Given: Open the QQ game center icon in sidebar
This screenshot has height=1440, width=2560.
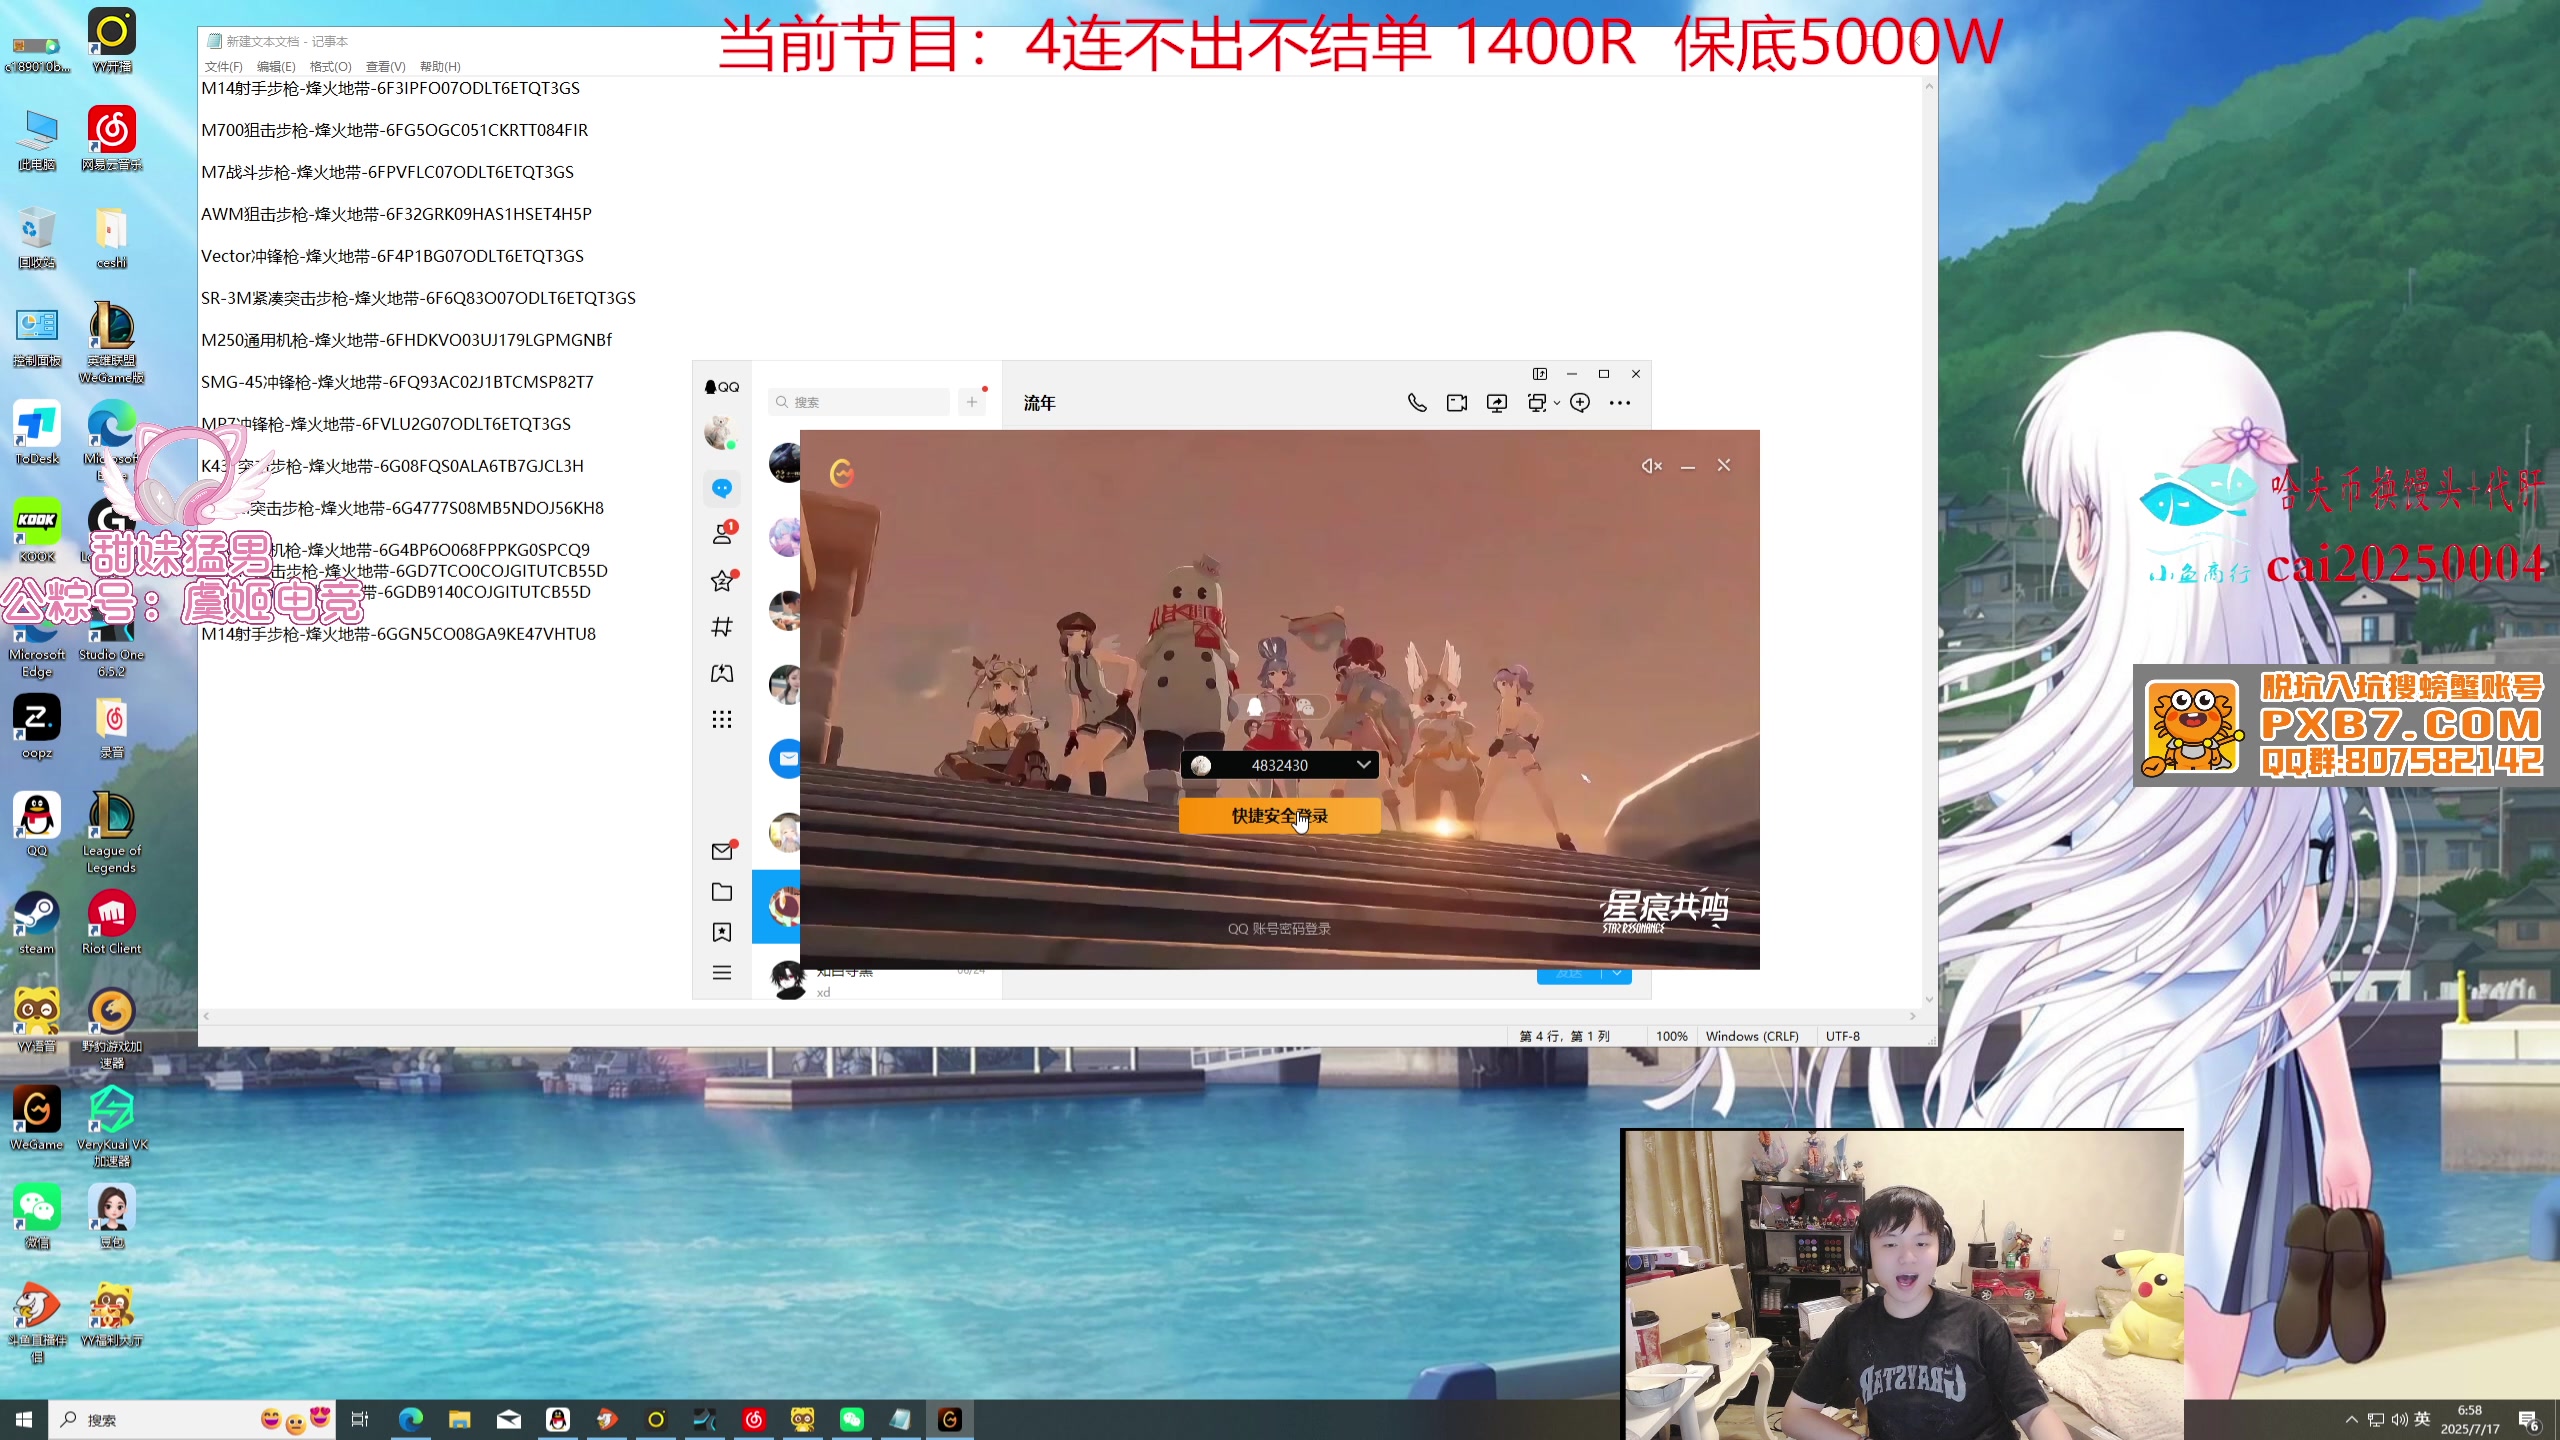Looking at the screenshot, I should click(722, 673).
